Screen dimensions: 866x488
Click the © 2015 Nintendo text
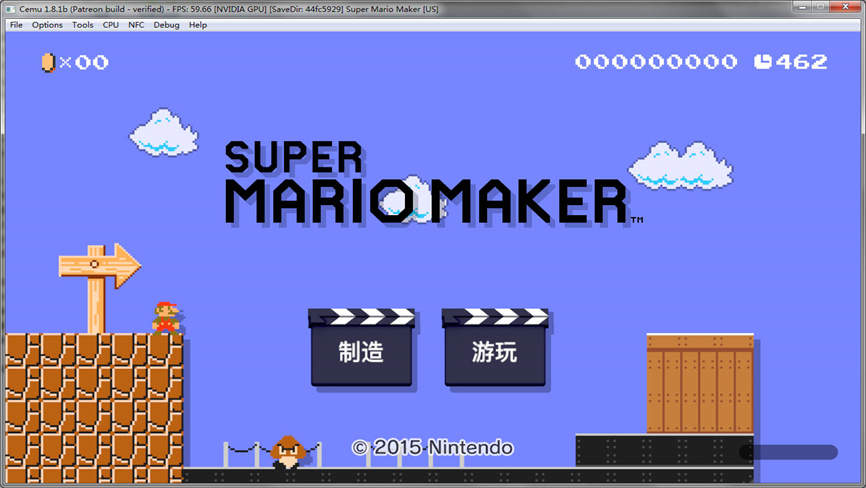432,447
